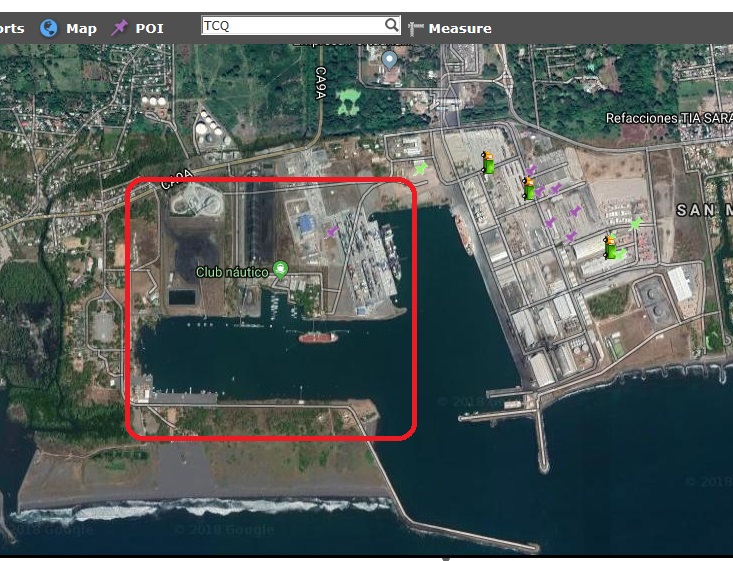This screenshot has width=733, height=561.
Task: Open the Map menu label
Action: tap(81, 28)
